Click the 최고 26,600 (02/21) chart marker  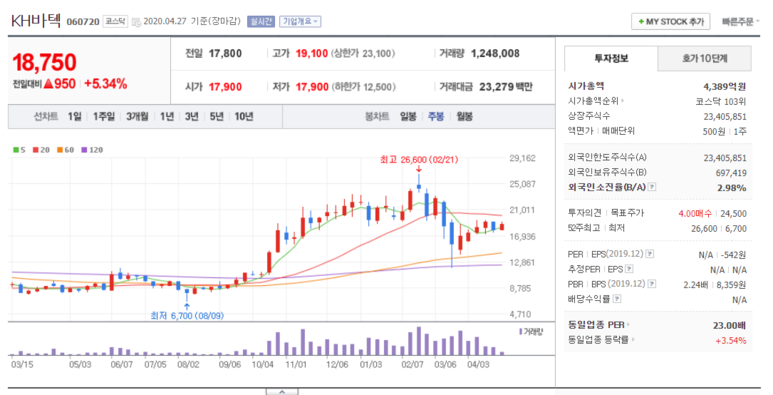pyautogui.click(x=419, y=160)
